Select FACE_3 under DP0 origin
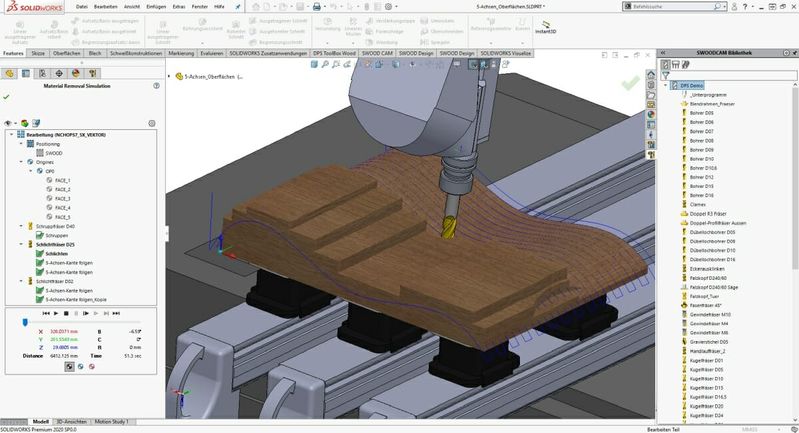Screen dimensions: 799x433 [x=62, y=198]
